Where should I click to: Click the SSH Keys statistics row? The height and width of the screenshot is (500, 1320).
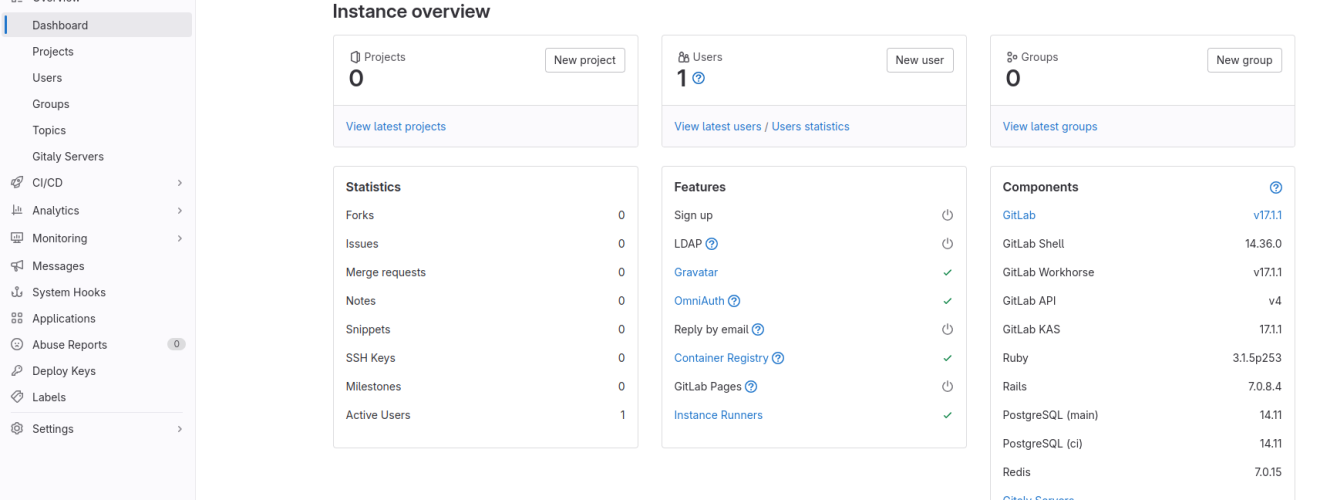(485, 358)
